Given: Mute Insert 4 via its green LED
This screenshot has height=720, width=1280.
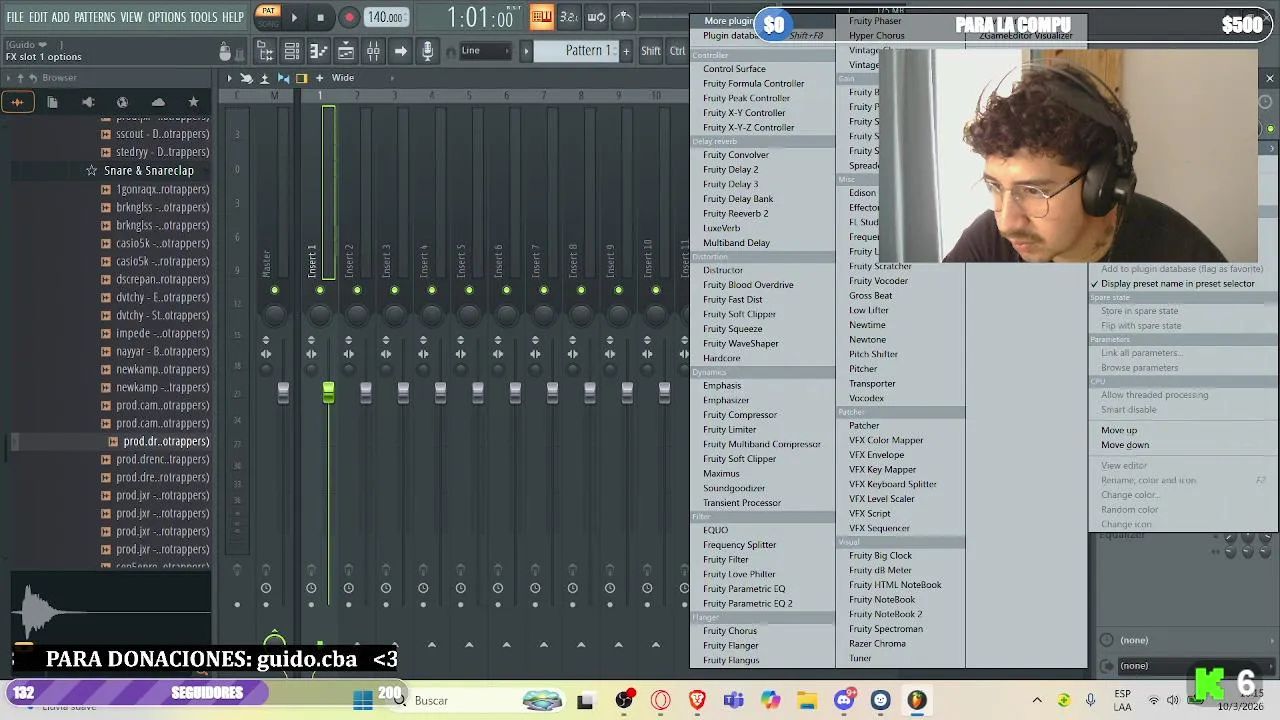Looking at the screenshot, I should [431, 291].
